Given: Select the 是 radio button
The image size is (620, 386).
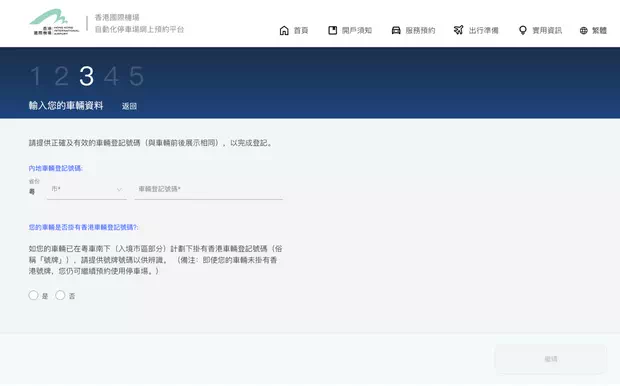Looking at the screenshot, I should 33,295.
